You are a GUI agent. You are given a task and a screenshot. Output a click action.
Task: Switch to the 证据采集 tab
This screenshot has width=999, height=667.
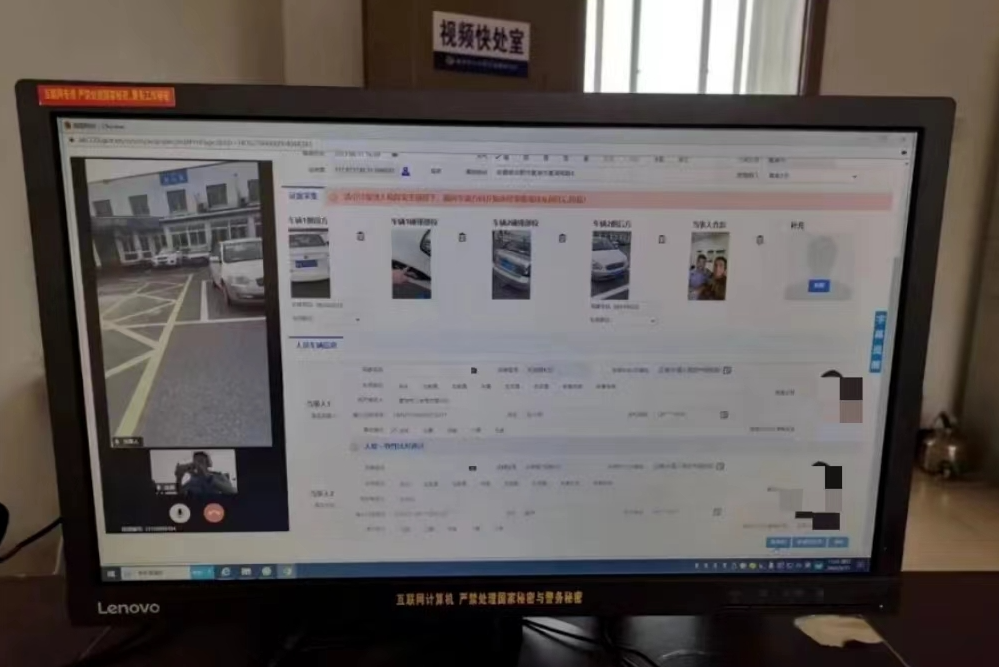tap(303, 196)
